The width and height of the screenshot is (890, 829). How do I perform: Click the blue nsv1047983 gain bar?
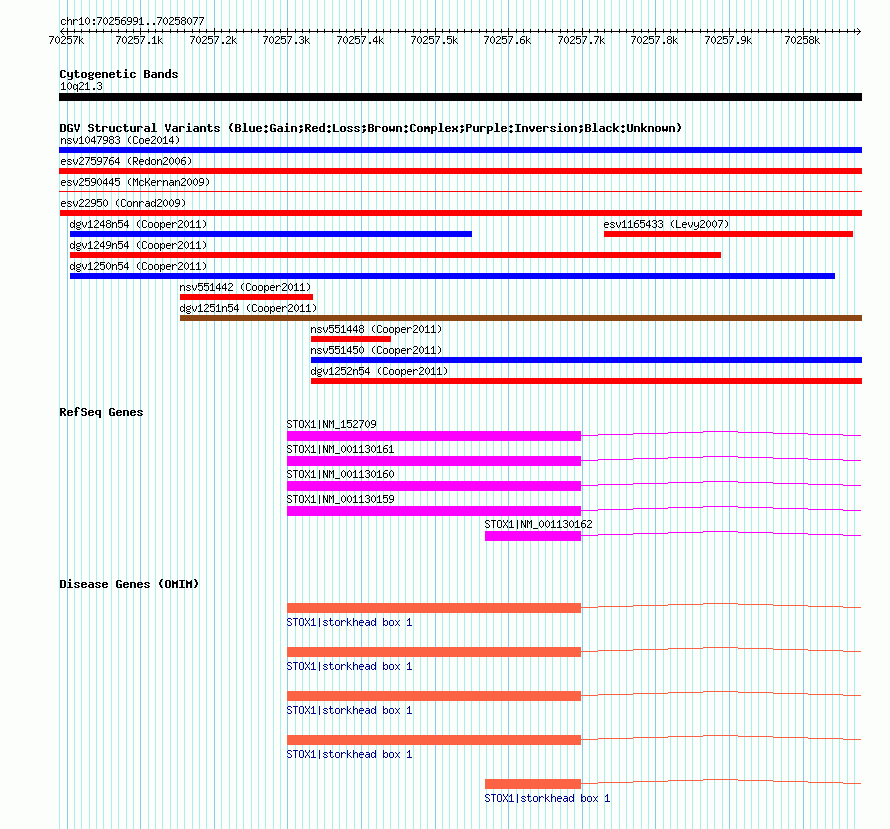pos(460,150)
